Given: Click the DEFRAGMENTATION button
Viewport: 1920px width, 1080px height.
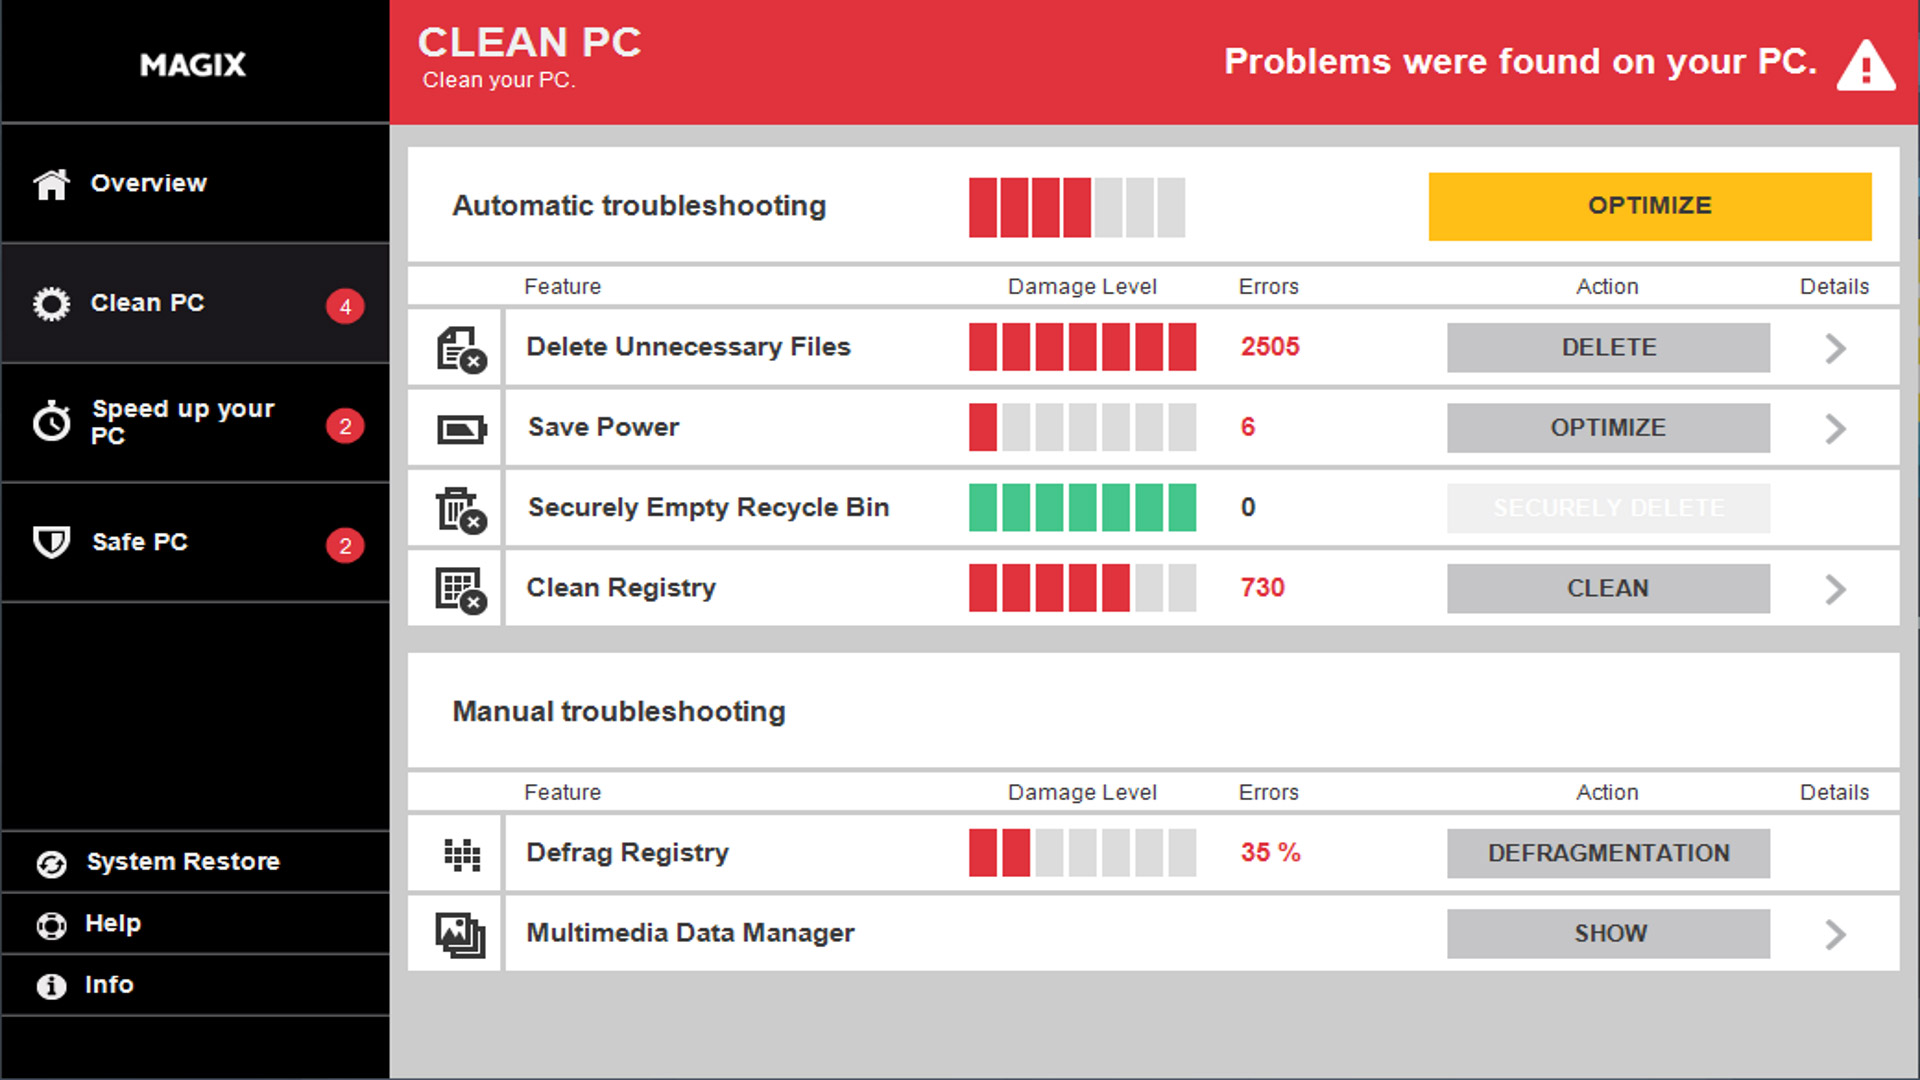Looking at the screenshot, I should [1608, 853].
